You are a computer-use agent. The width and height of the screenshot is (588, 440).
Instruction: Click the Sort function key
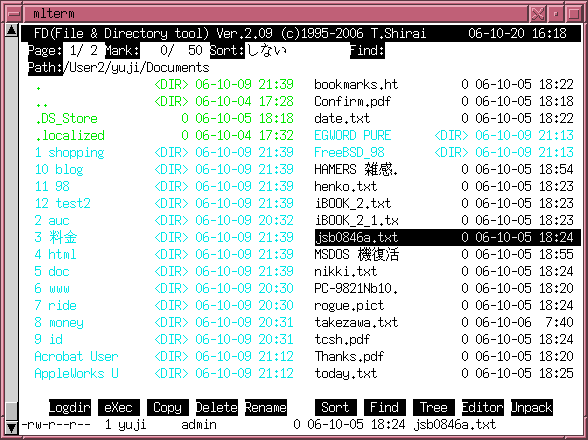coord(336,407)
